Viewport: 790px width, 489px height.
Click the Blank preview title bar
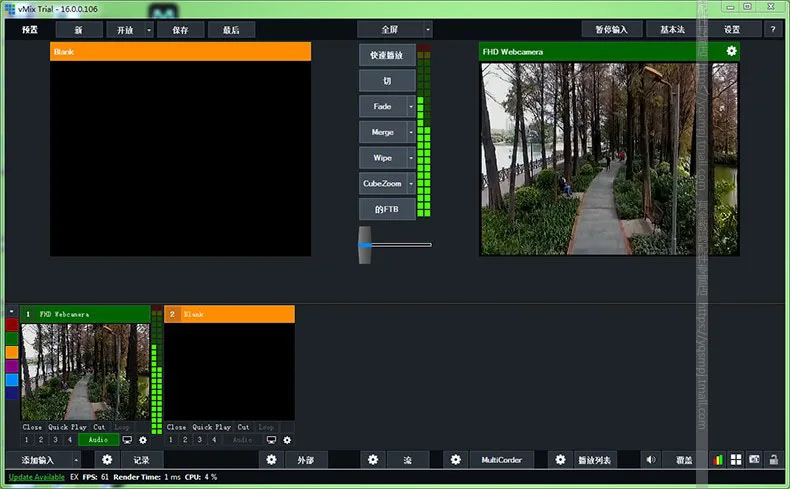(x=180, y=51)
